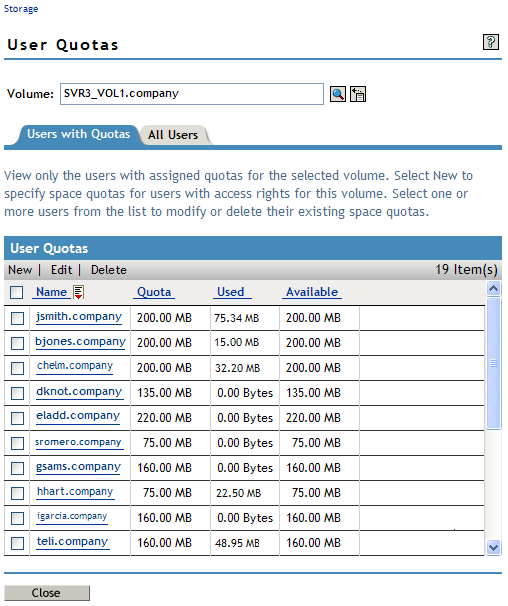Click the volume search magnifier icon
Viewport: 508px width, 606px height.
[338, 94]
